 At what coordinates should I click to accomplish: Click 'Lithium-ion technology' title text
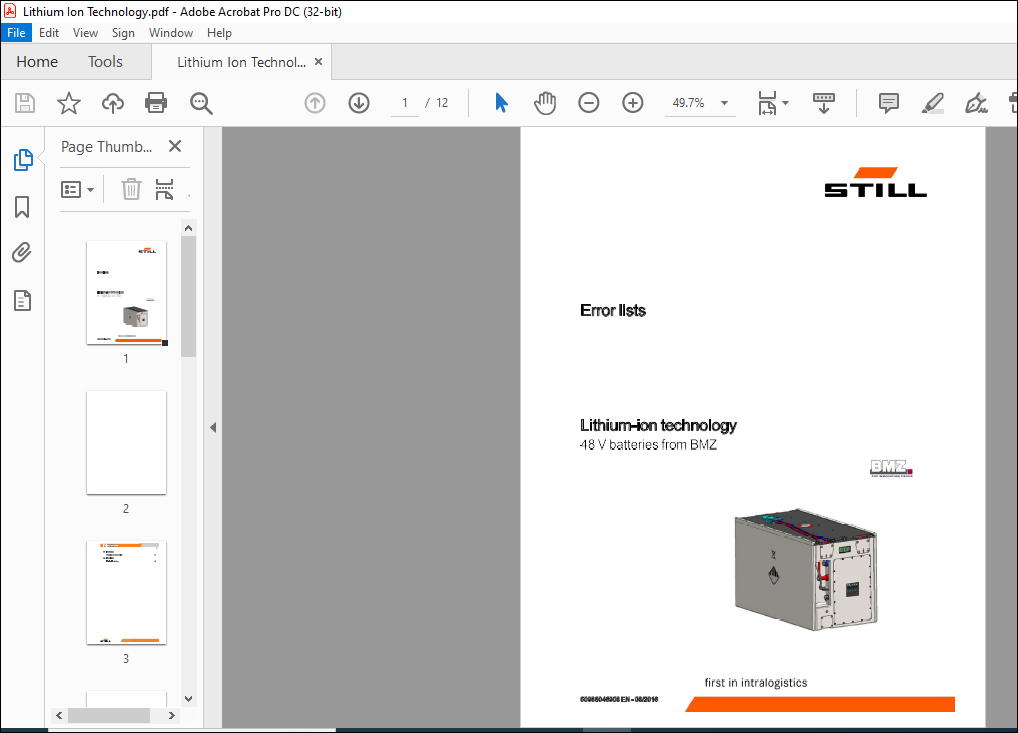point(658,425)
